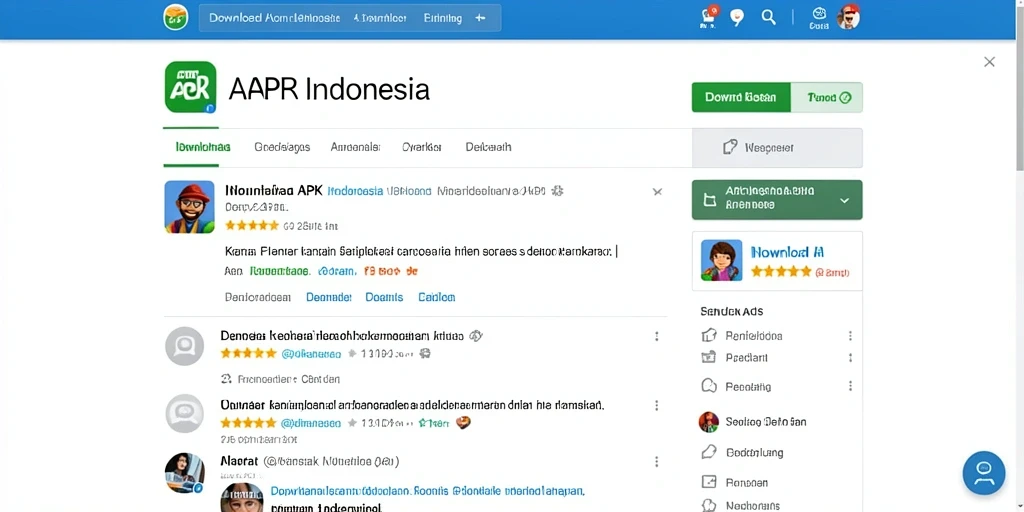The height and width of the screenshot is (512, 1024).
Task: Open three-dot menu next to 'Peooitiig'
Action: pos(850,386)
